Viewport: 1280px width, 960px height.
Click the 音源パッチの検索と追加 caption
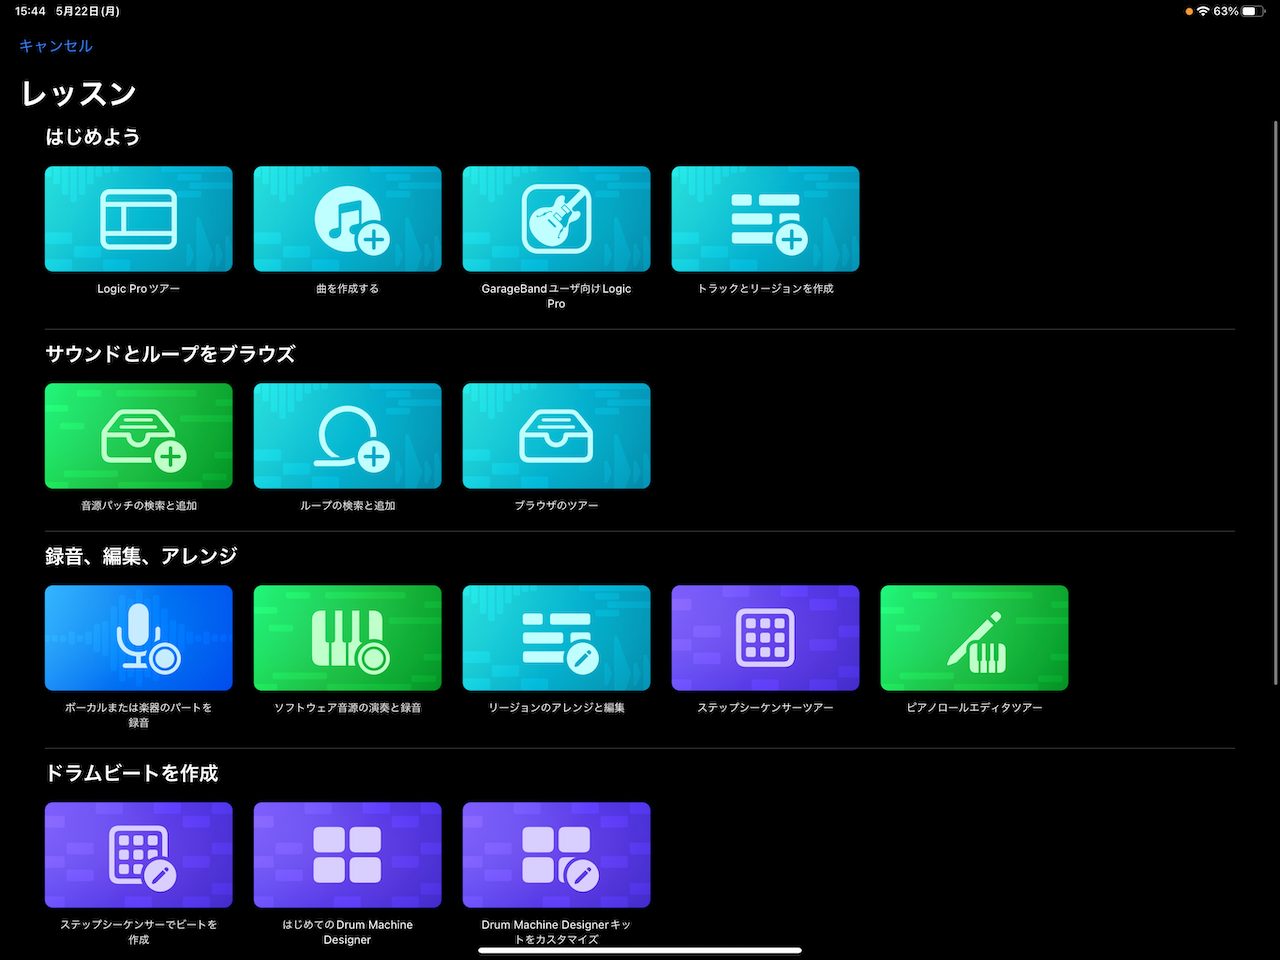[x=139, y=506]
